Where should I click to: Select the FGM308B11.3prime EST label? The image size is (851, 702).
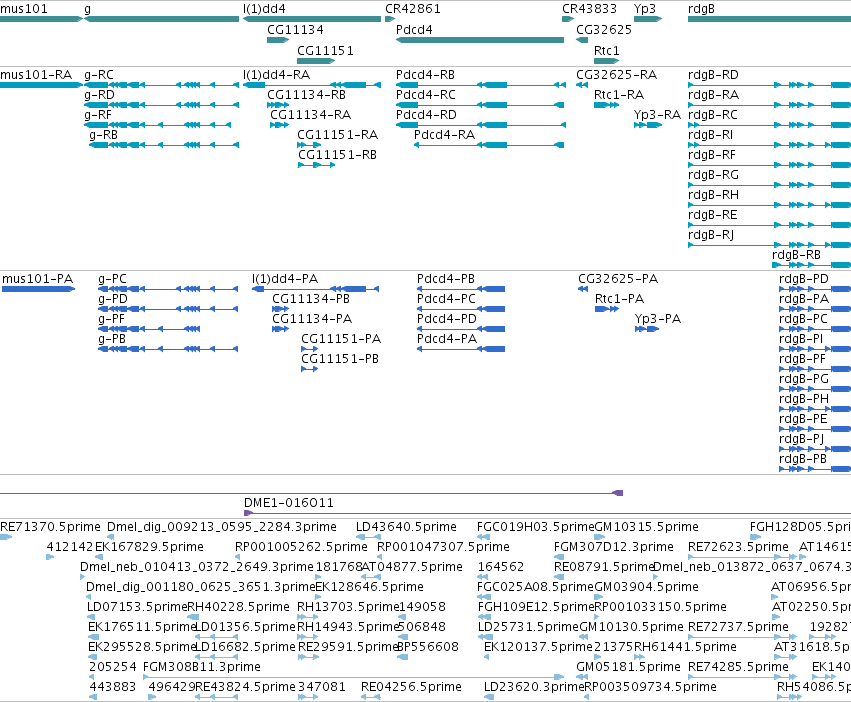[x=201, y=667]
